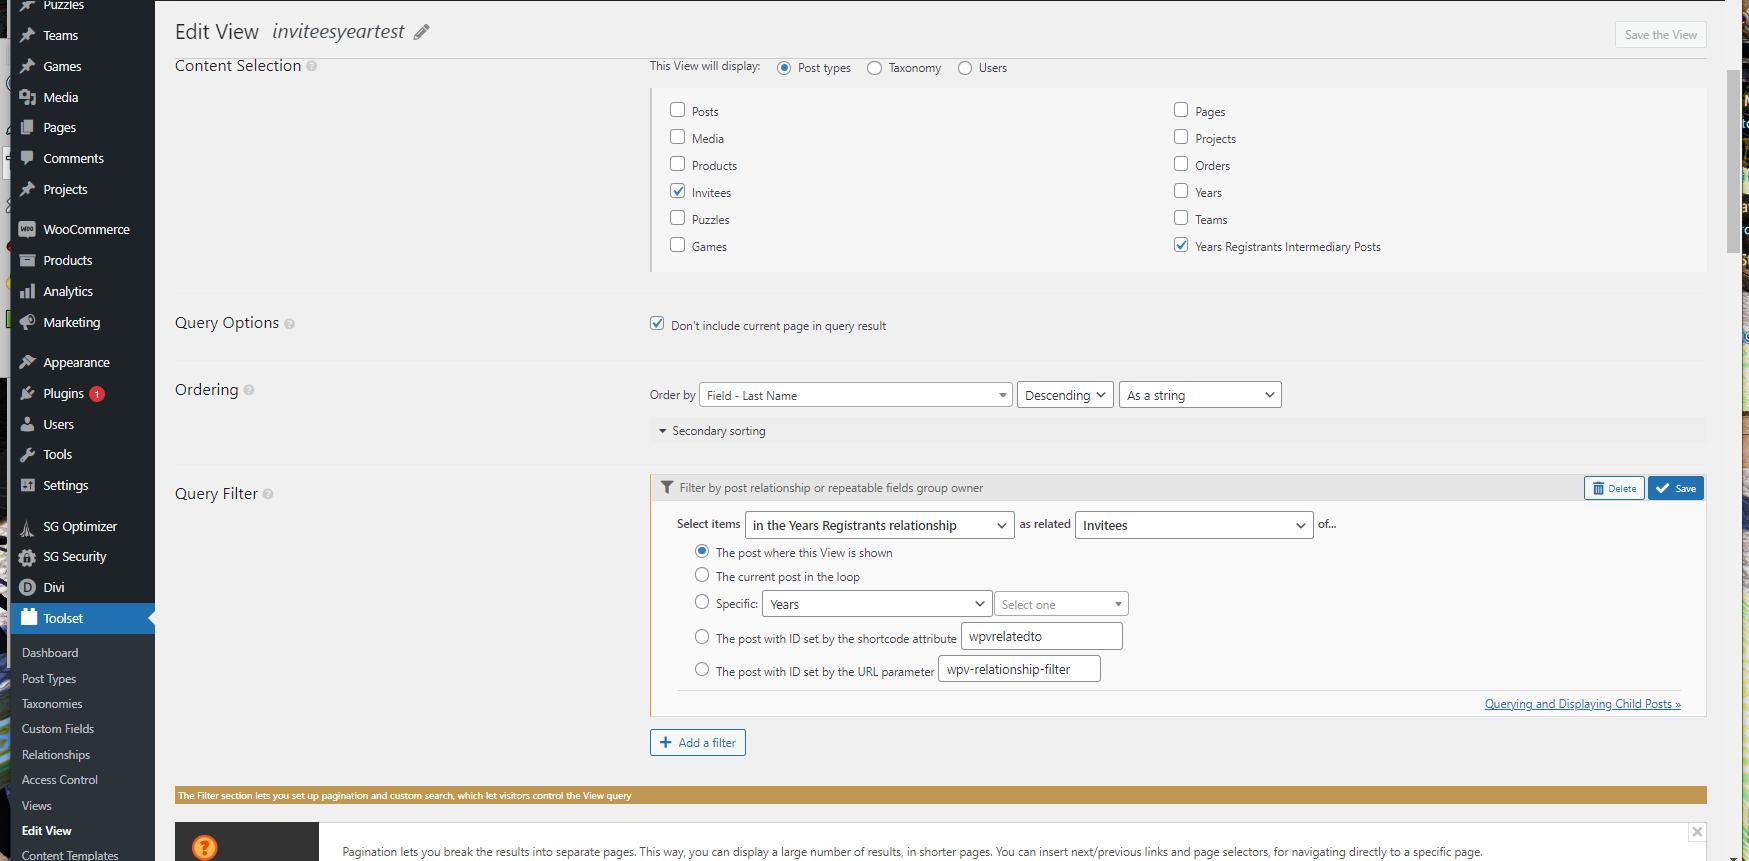The height and width of the screenshot is (861, 1749).
Task: Open the Select one dropdown
Action: coord(1061,604)
